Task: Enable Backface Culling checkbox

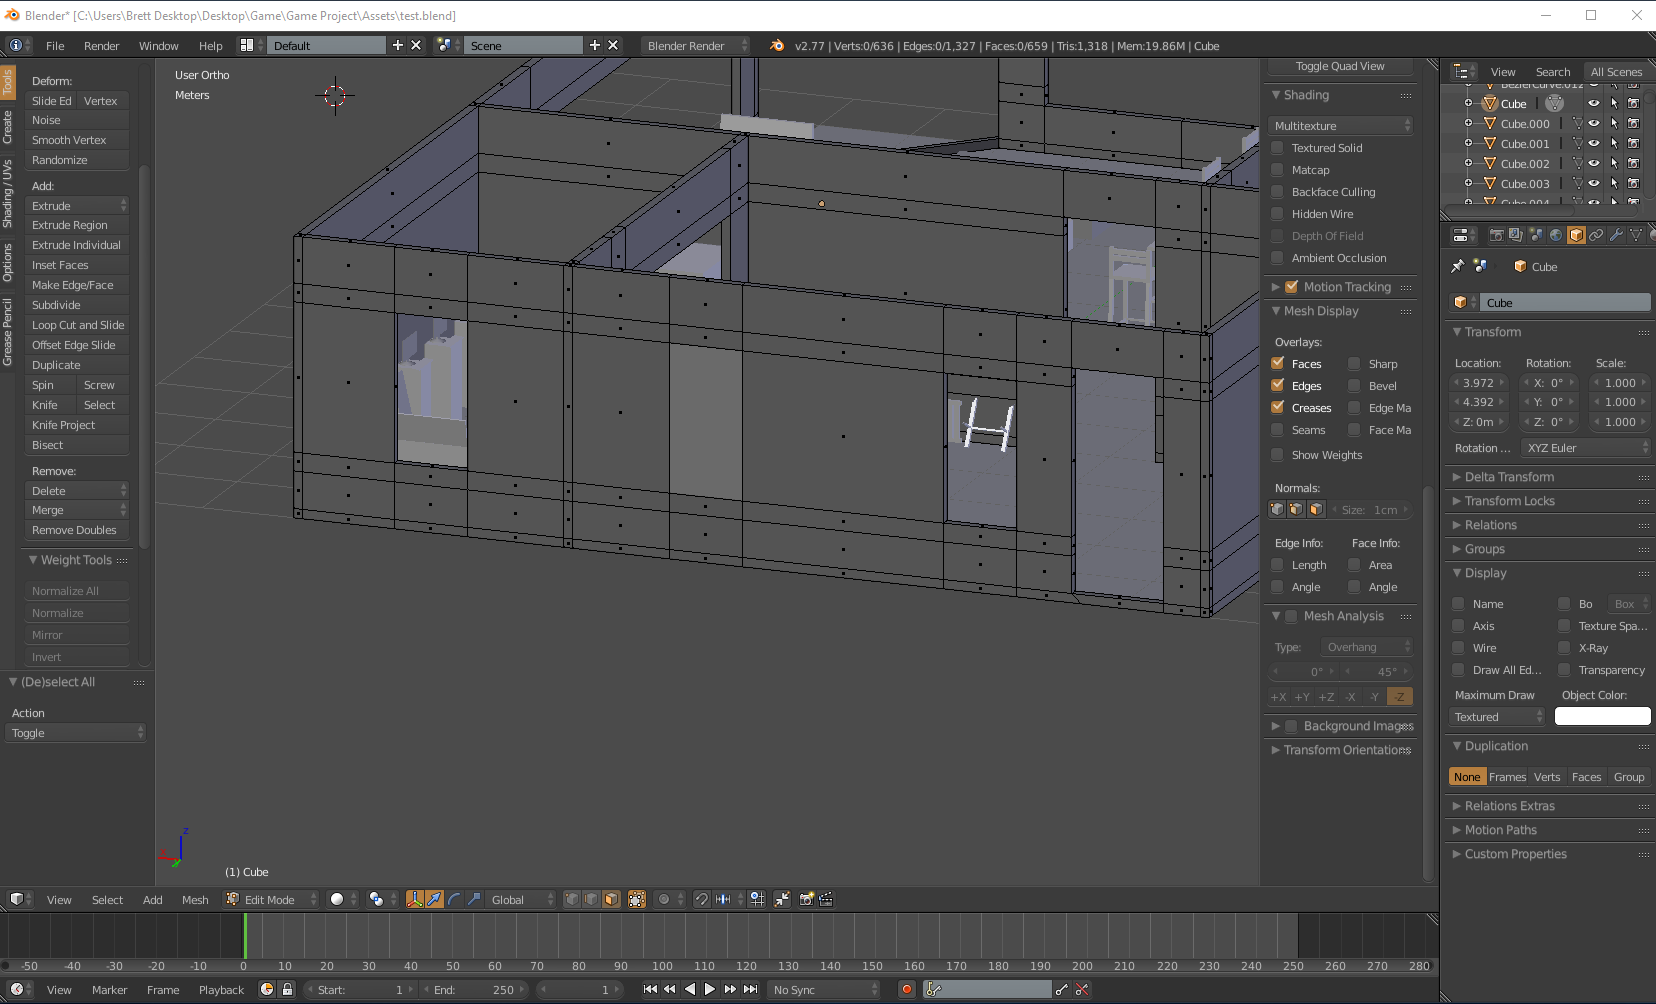Action: (1277, 192)
